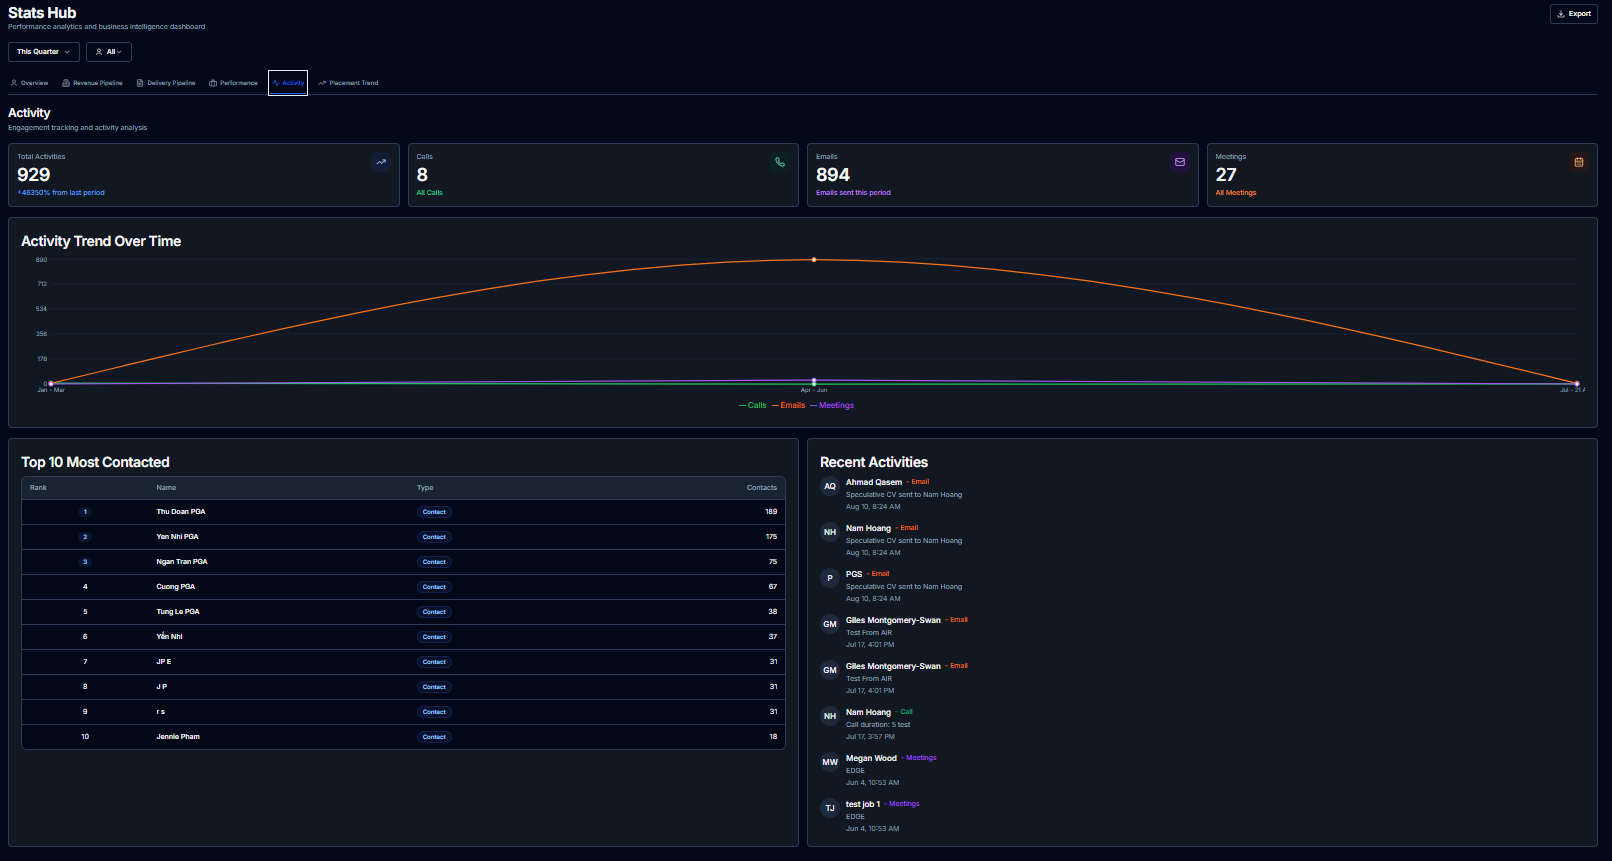
Task: Click the Emails peak point at Apr - Jun
Action: click(814, 260)
